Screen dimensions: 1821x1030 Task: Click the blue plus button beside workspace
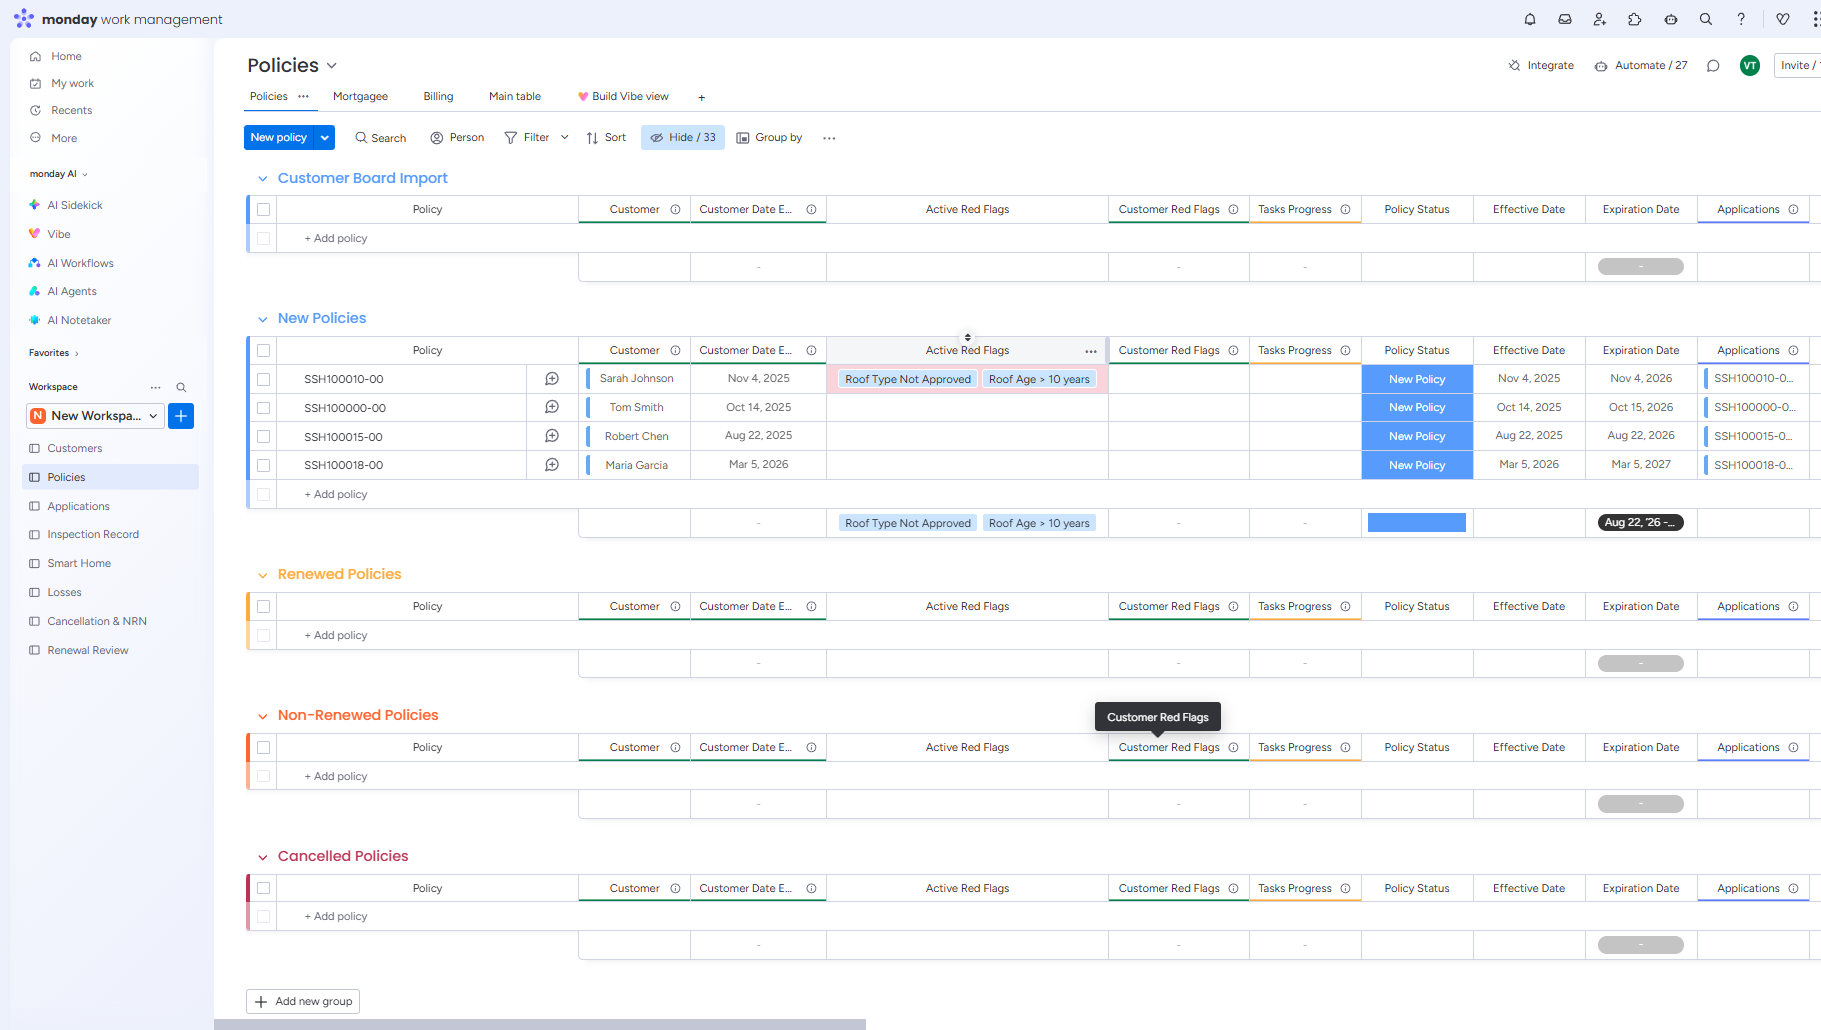(x=181, y=416)
